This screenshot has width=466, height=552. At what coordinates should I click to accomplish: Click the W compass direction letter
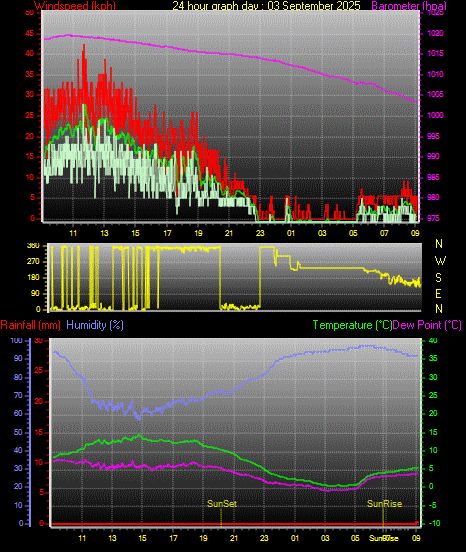click(x=440, y=261)
